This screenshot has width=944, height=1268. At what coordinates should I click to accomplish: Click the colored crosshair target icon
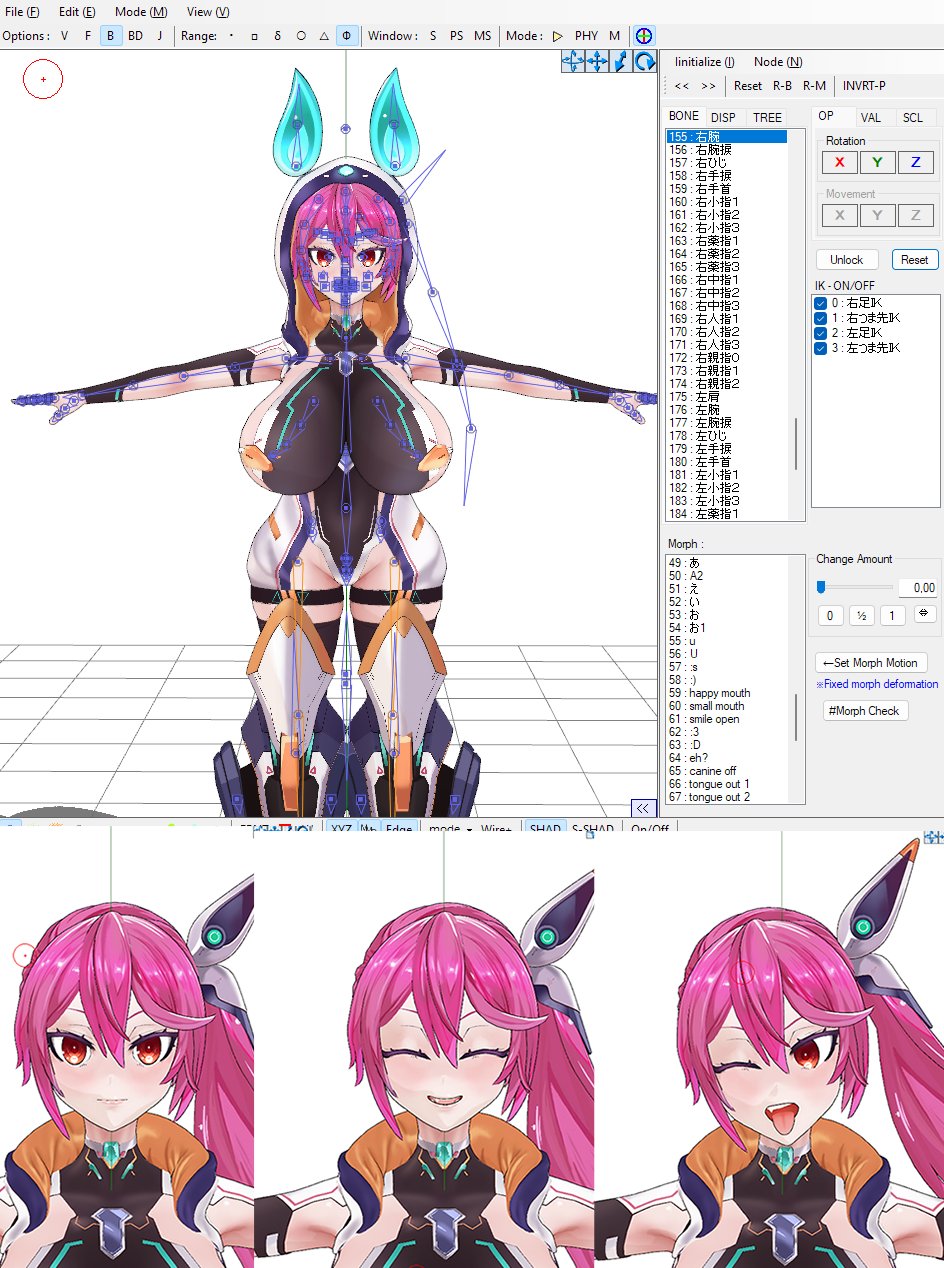point(644,35)
